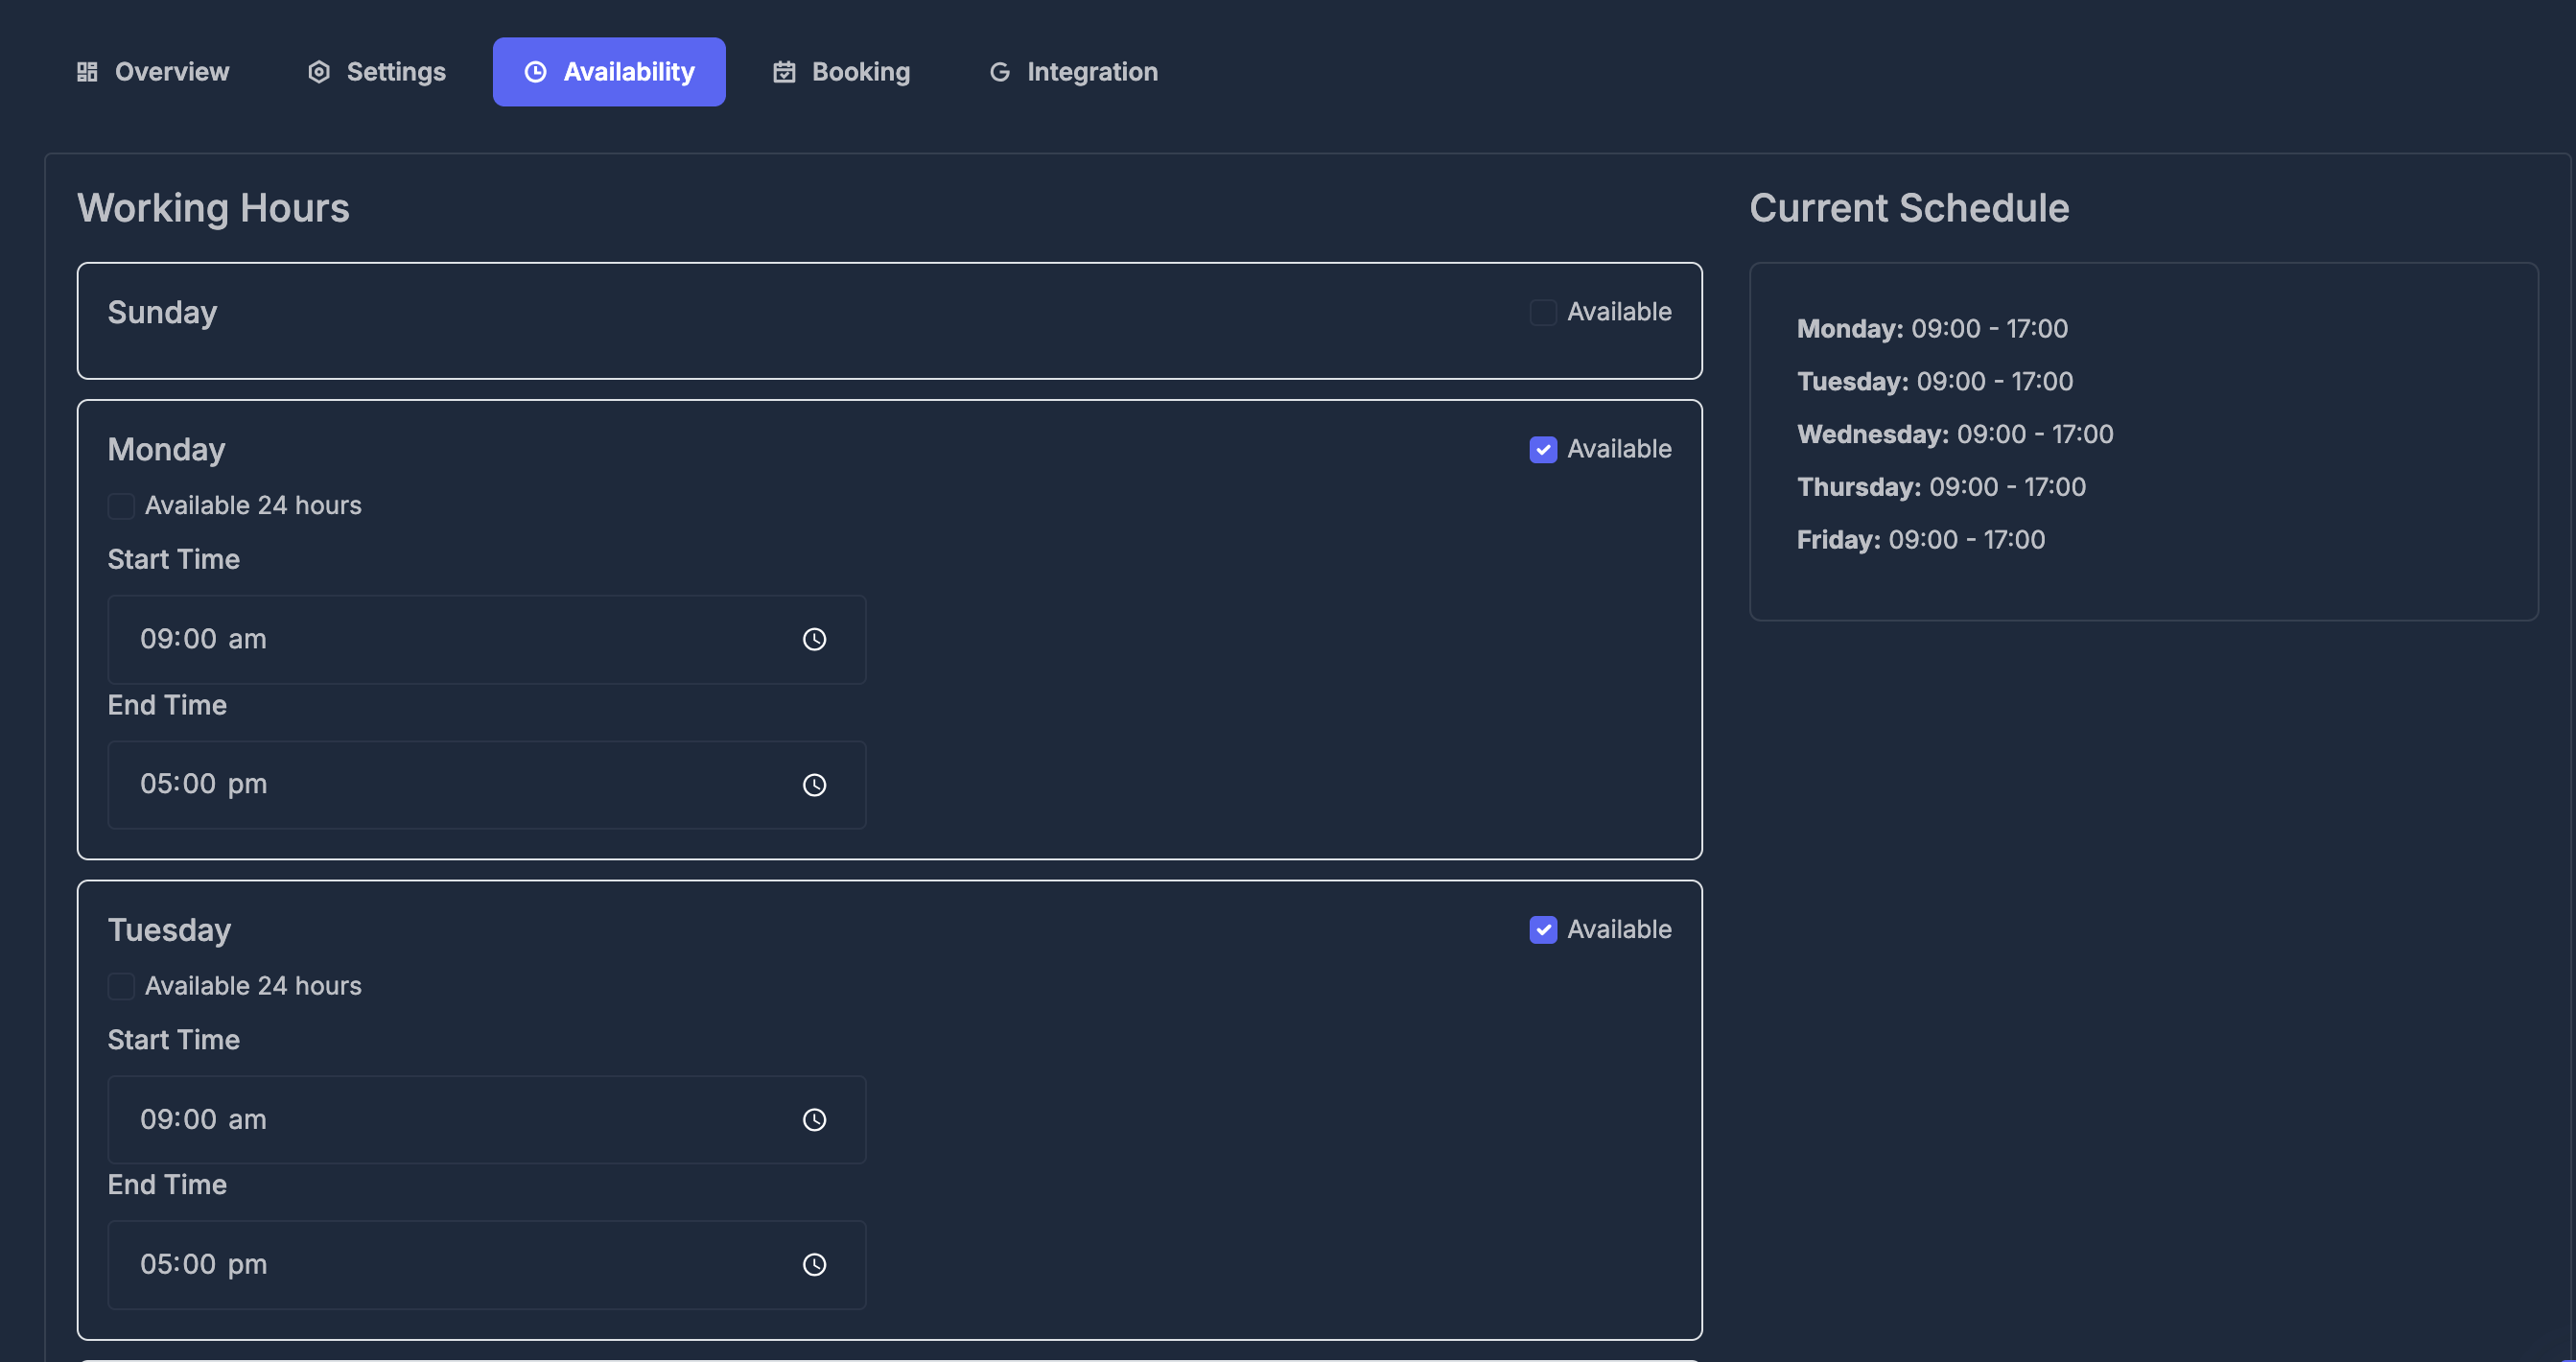The image size is (2576, 1362).
Task: Click the Integration Google icon
Action: click(999, 72)
